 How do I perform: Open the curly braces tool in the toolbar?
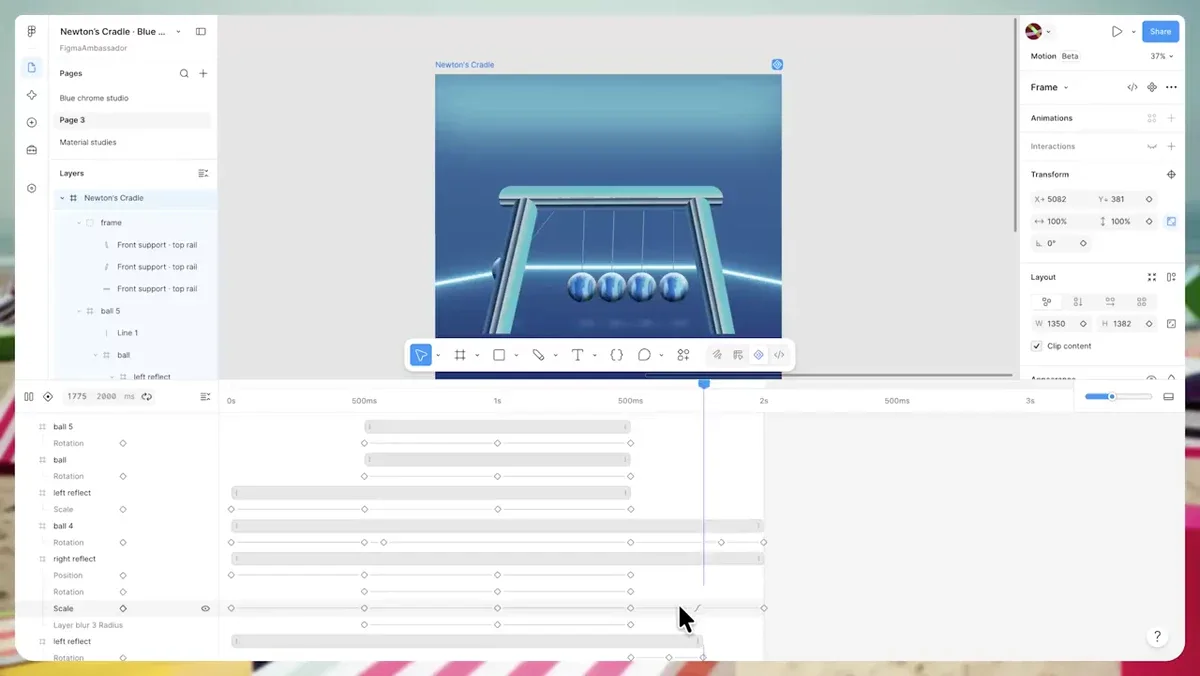pyautogui.click(x=616, y=355)
